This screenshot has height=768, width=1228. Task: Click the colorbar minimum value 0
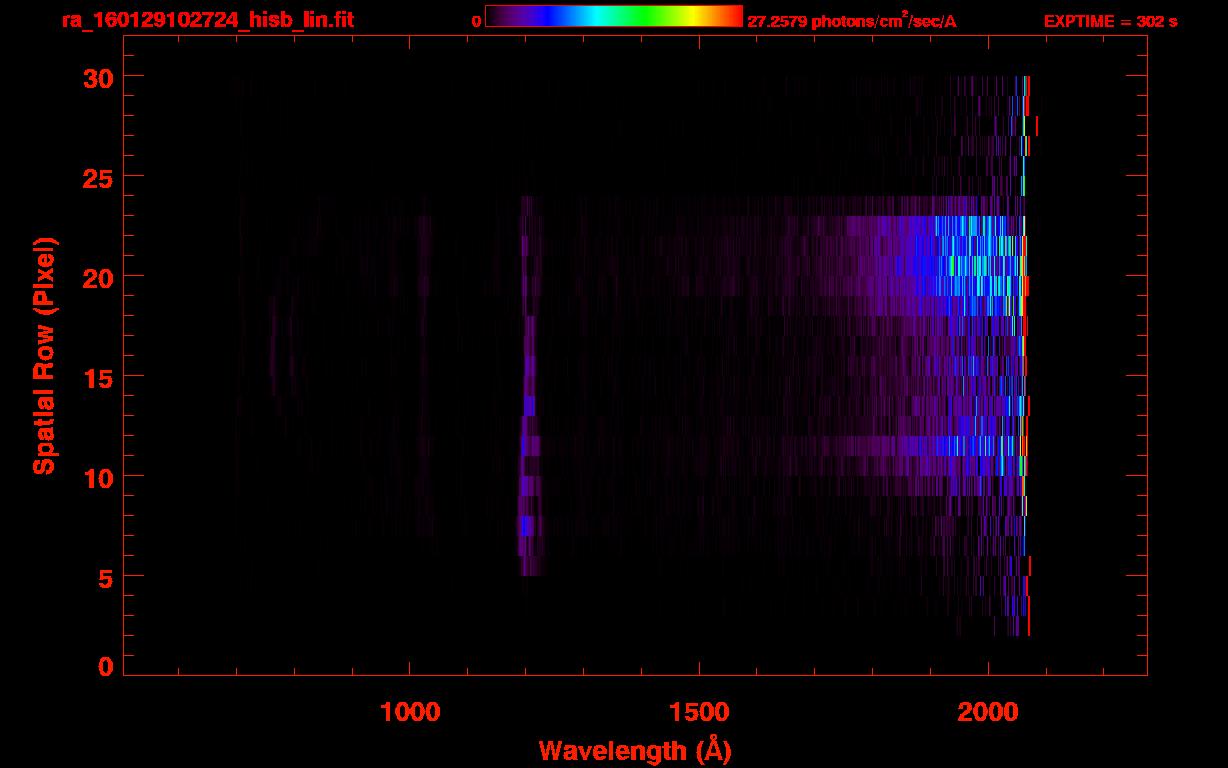(477, 21)
